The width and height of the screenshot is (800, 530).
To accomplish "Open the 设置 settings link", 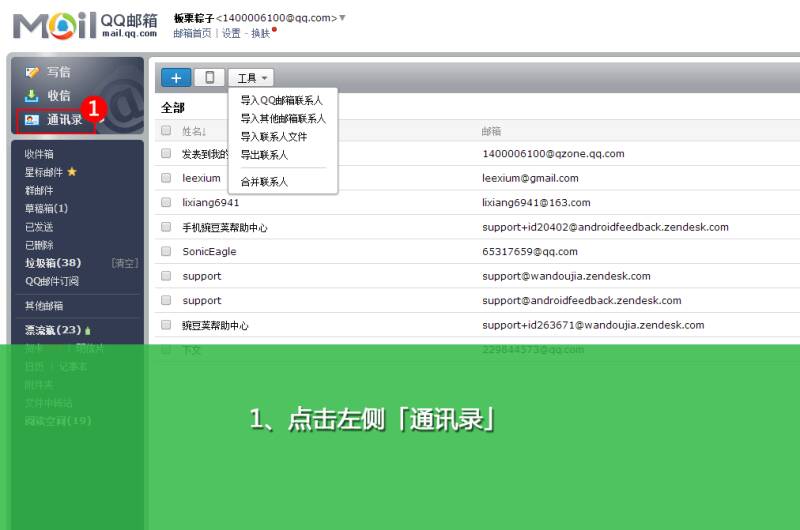I will [231, 33].
